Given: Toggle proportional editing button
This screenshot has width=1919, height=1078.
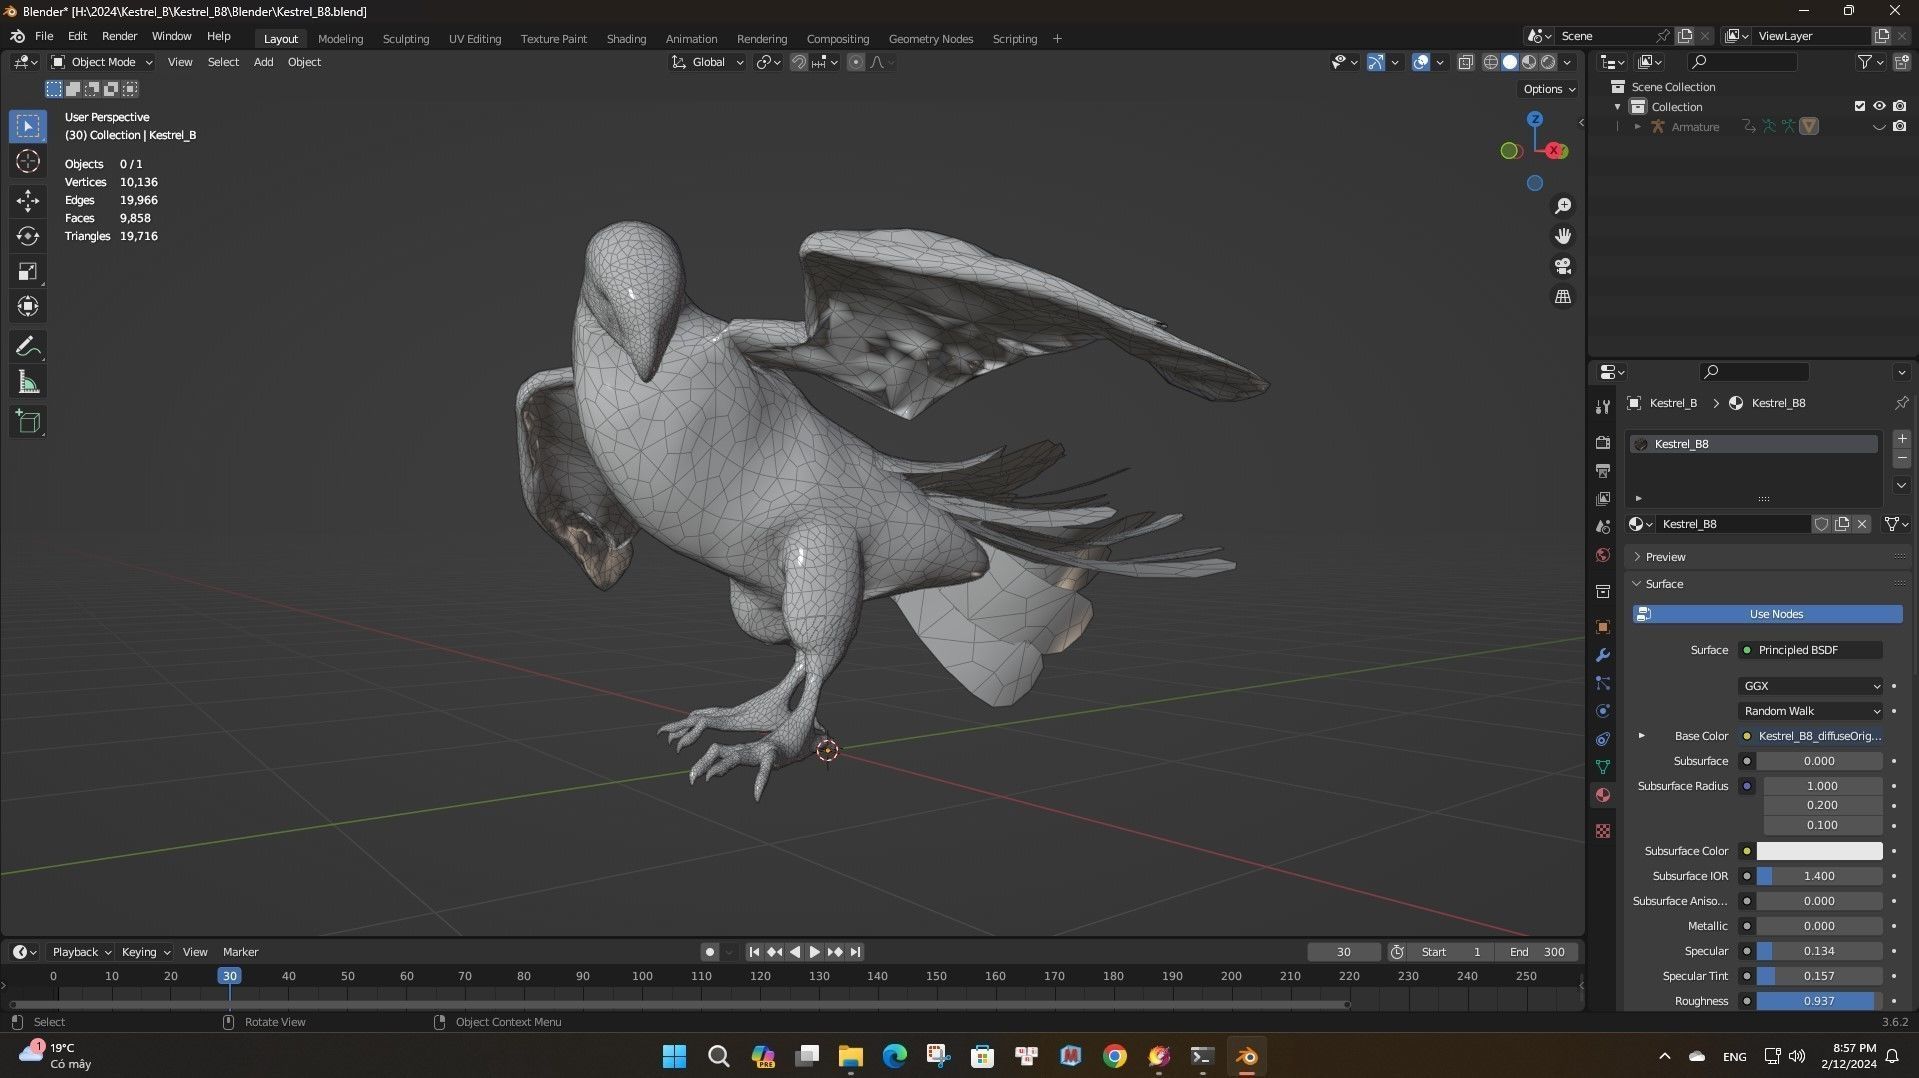Looking at the screenshot, I should point(856,62).
